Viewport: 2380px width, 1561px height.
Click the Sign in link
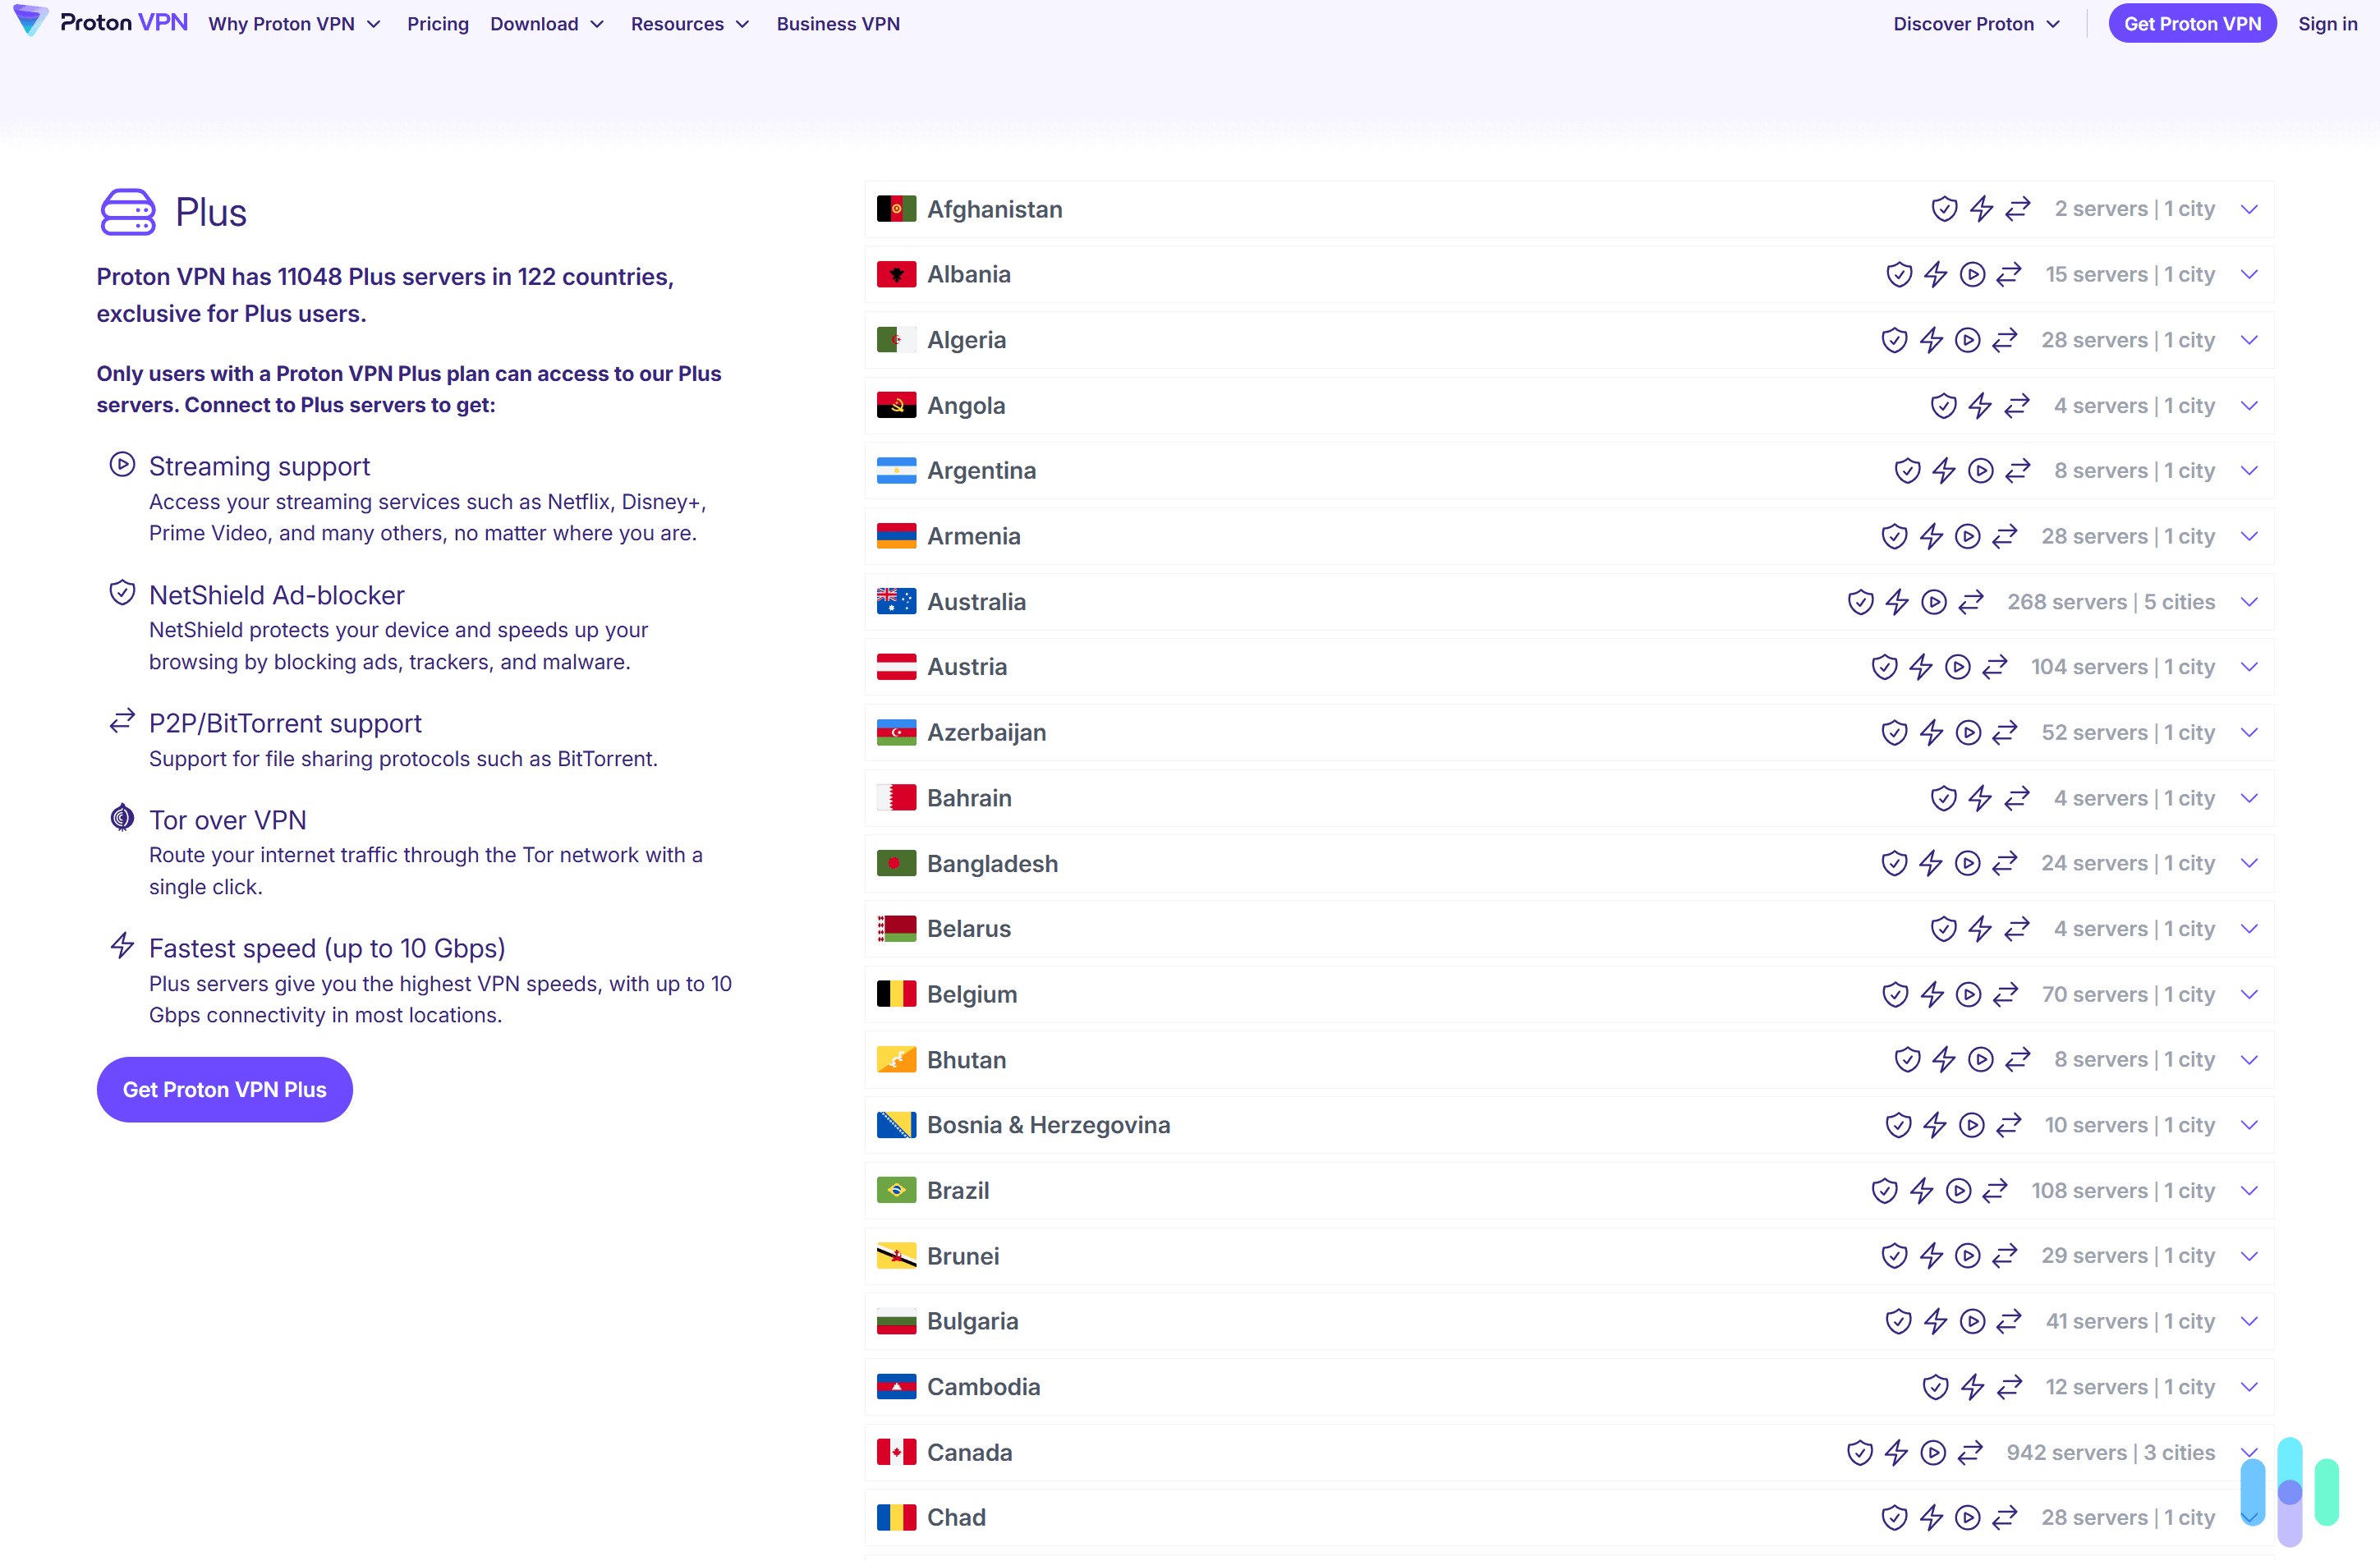[2327, 23]
